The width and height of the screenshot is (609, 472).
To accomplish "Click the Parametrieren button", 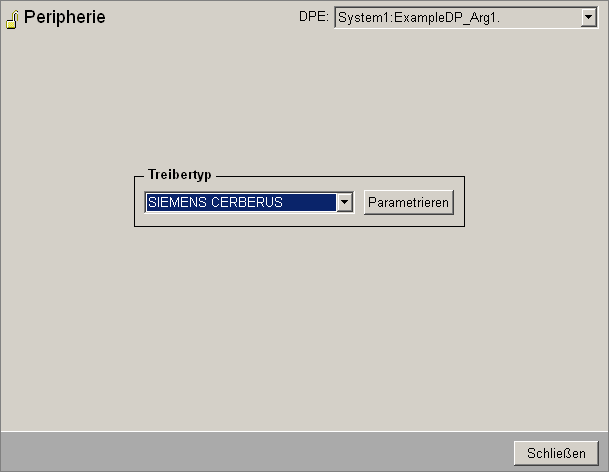I will pos(409,202).
